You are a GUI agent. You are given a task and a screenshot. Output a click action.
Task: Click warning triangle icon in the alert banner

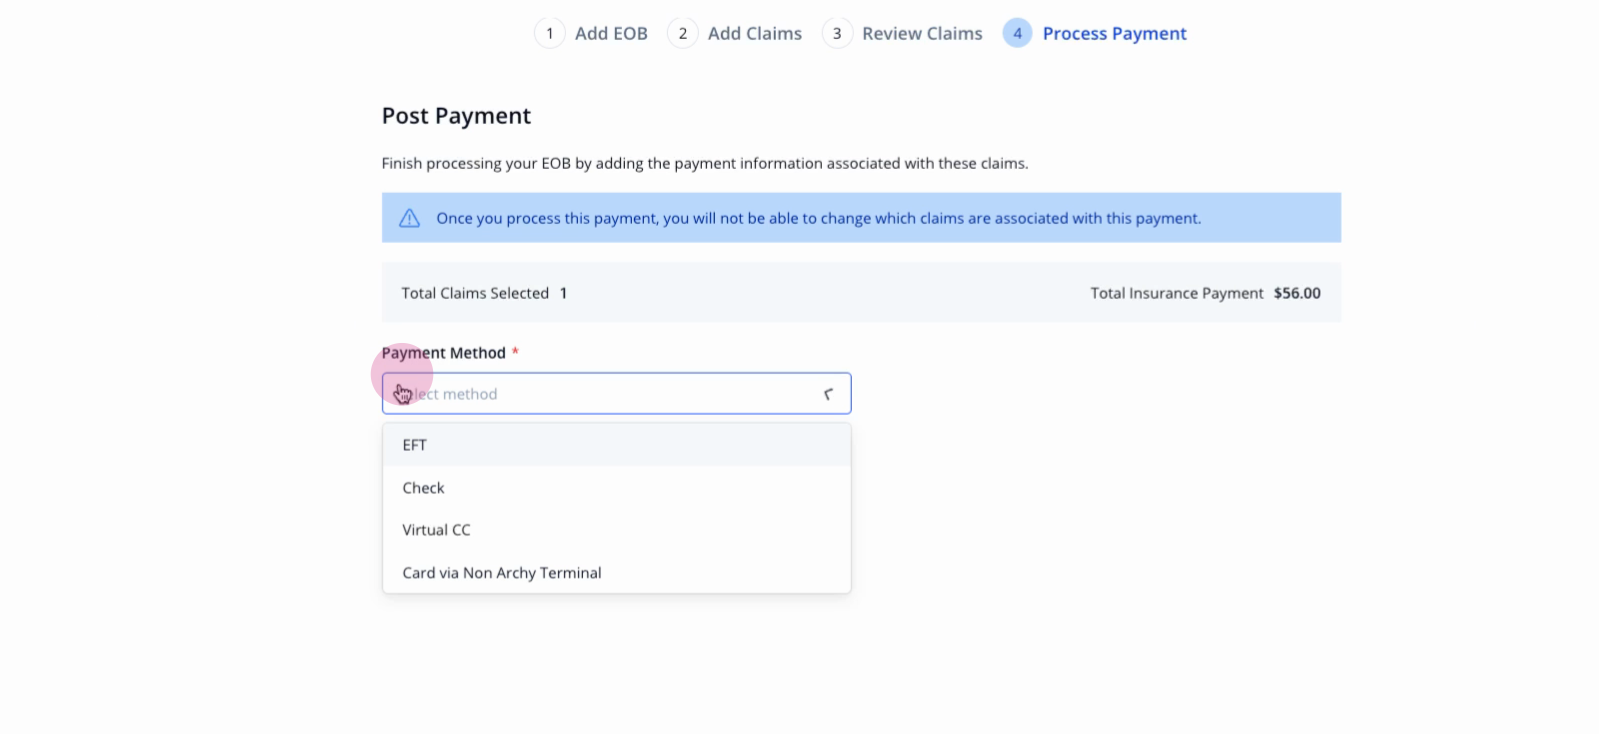tap(410, 218)
